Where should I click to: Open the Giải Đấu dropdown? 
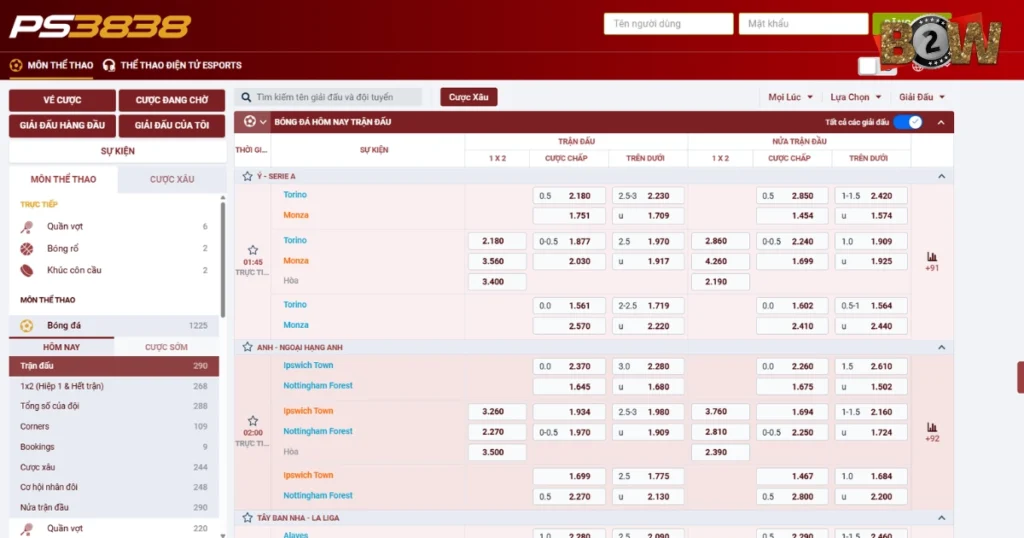pyautogui.click(x=921, y=97)
